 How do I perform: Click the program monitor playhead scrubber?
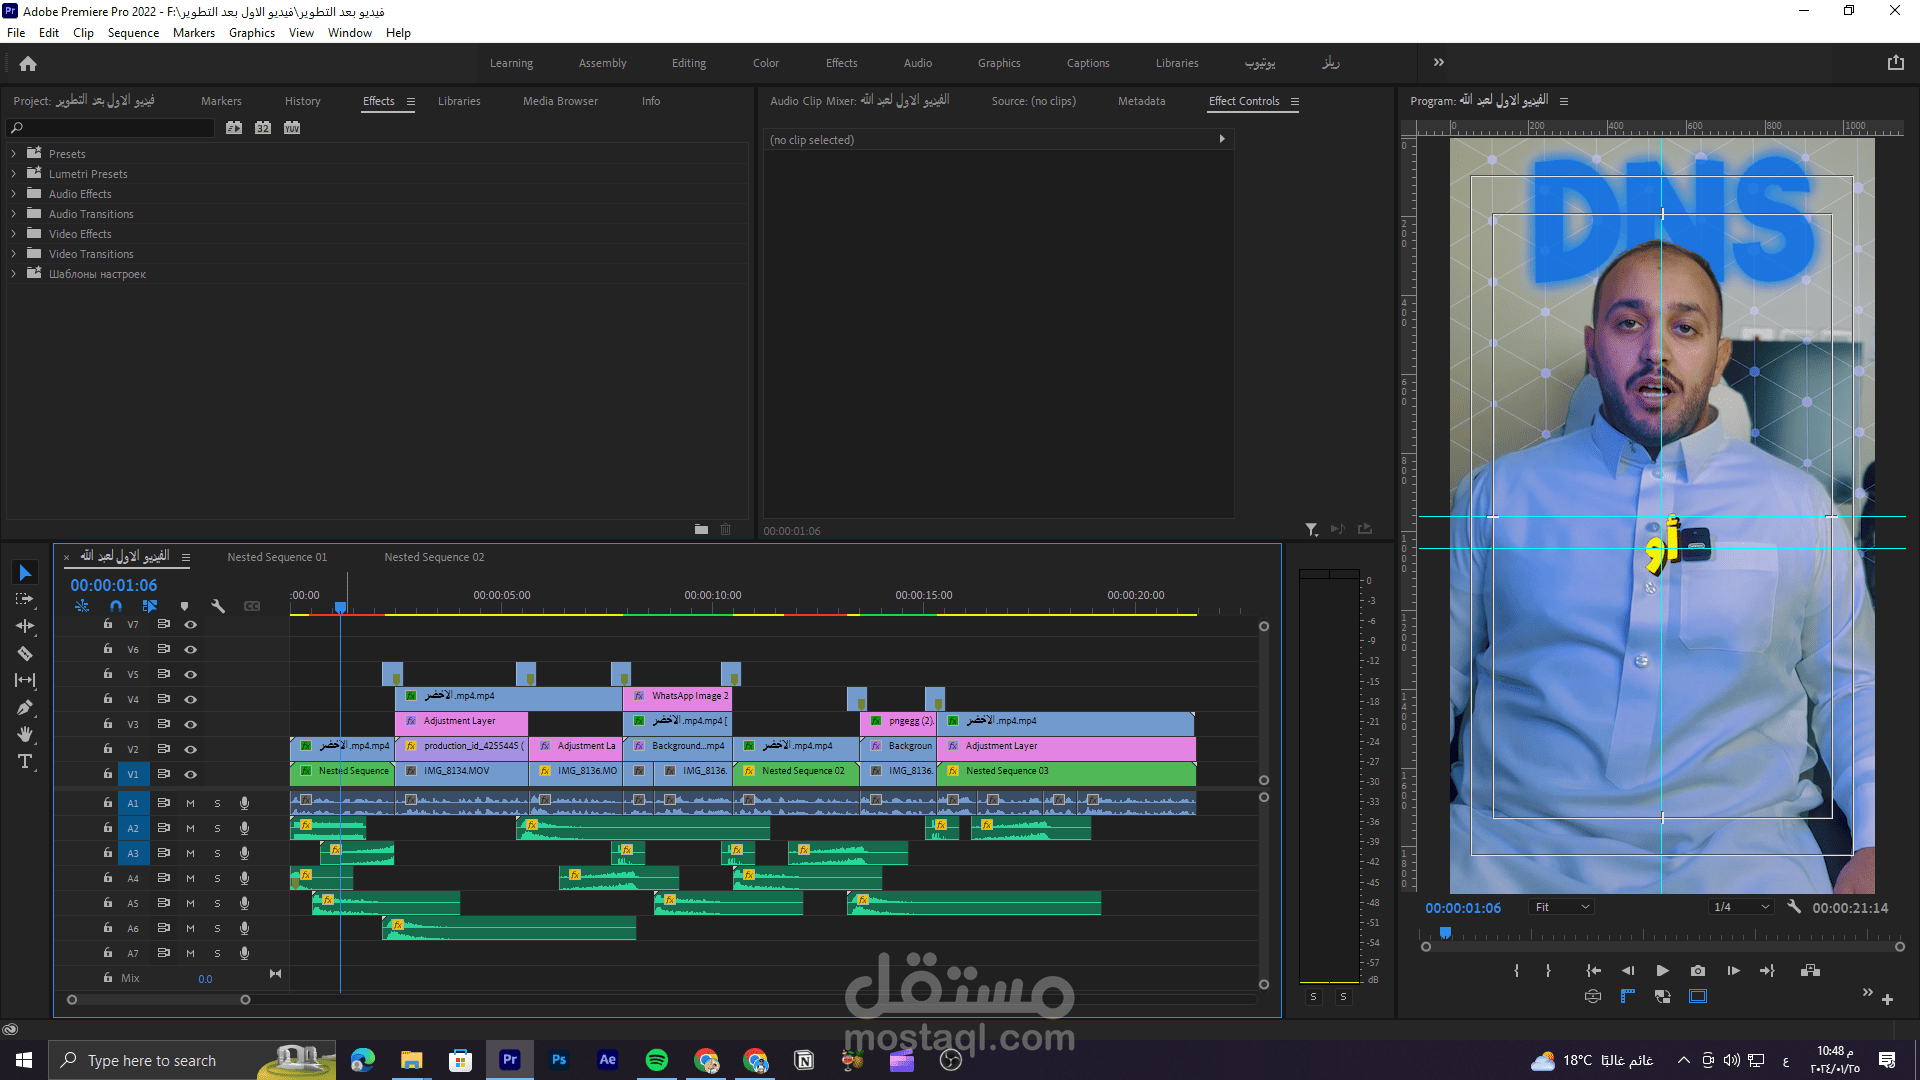[1445, 934]
